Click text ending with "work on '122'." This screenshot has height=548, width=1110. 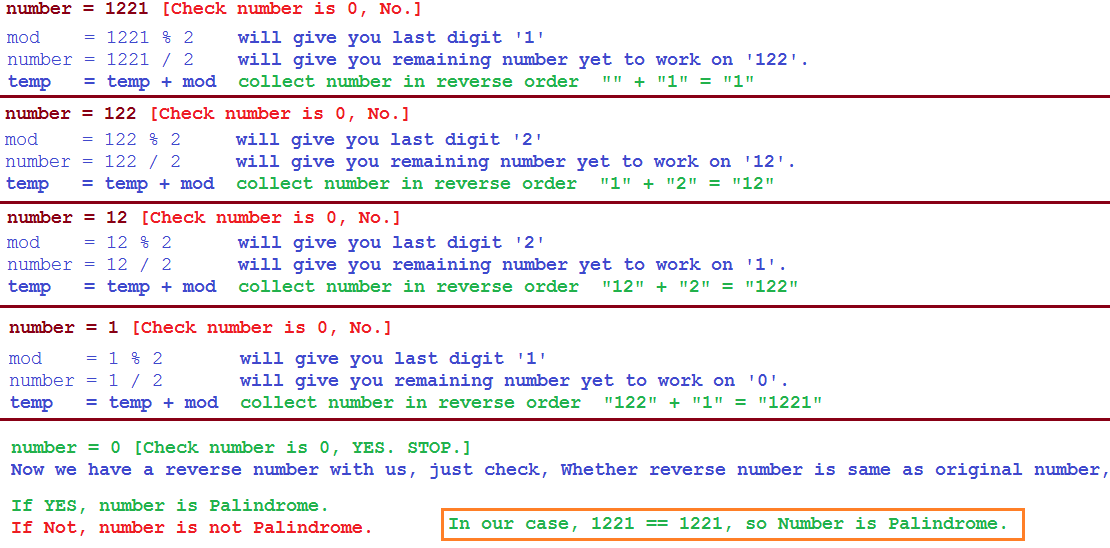pyautogui.click(x=523, y=59)
